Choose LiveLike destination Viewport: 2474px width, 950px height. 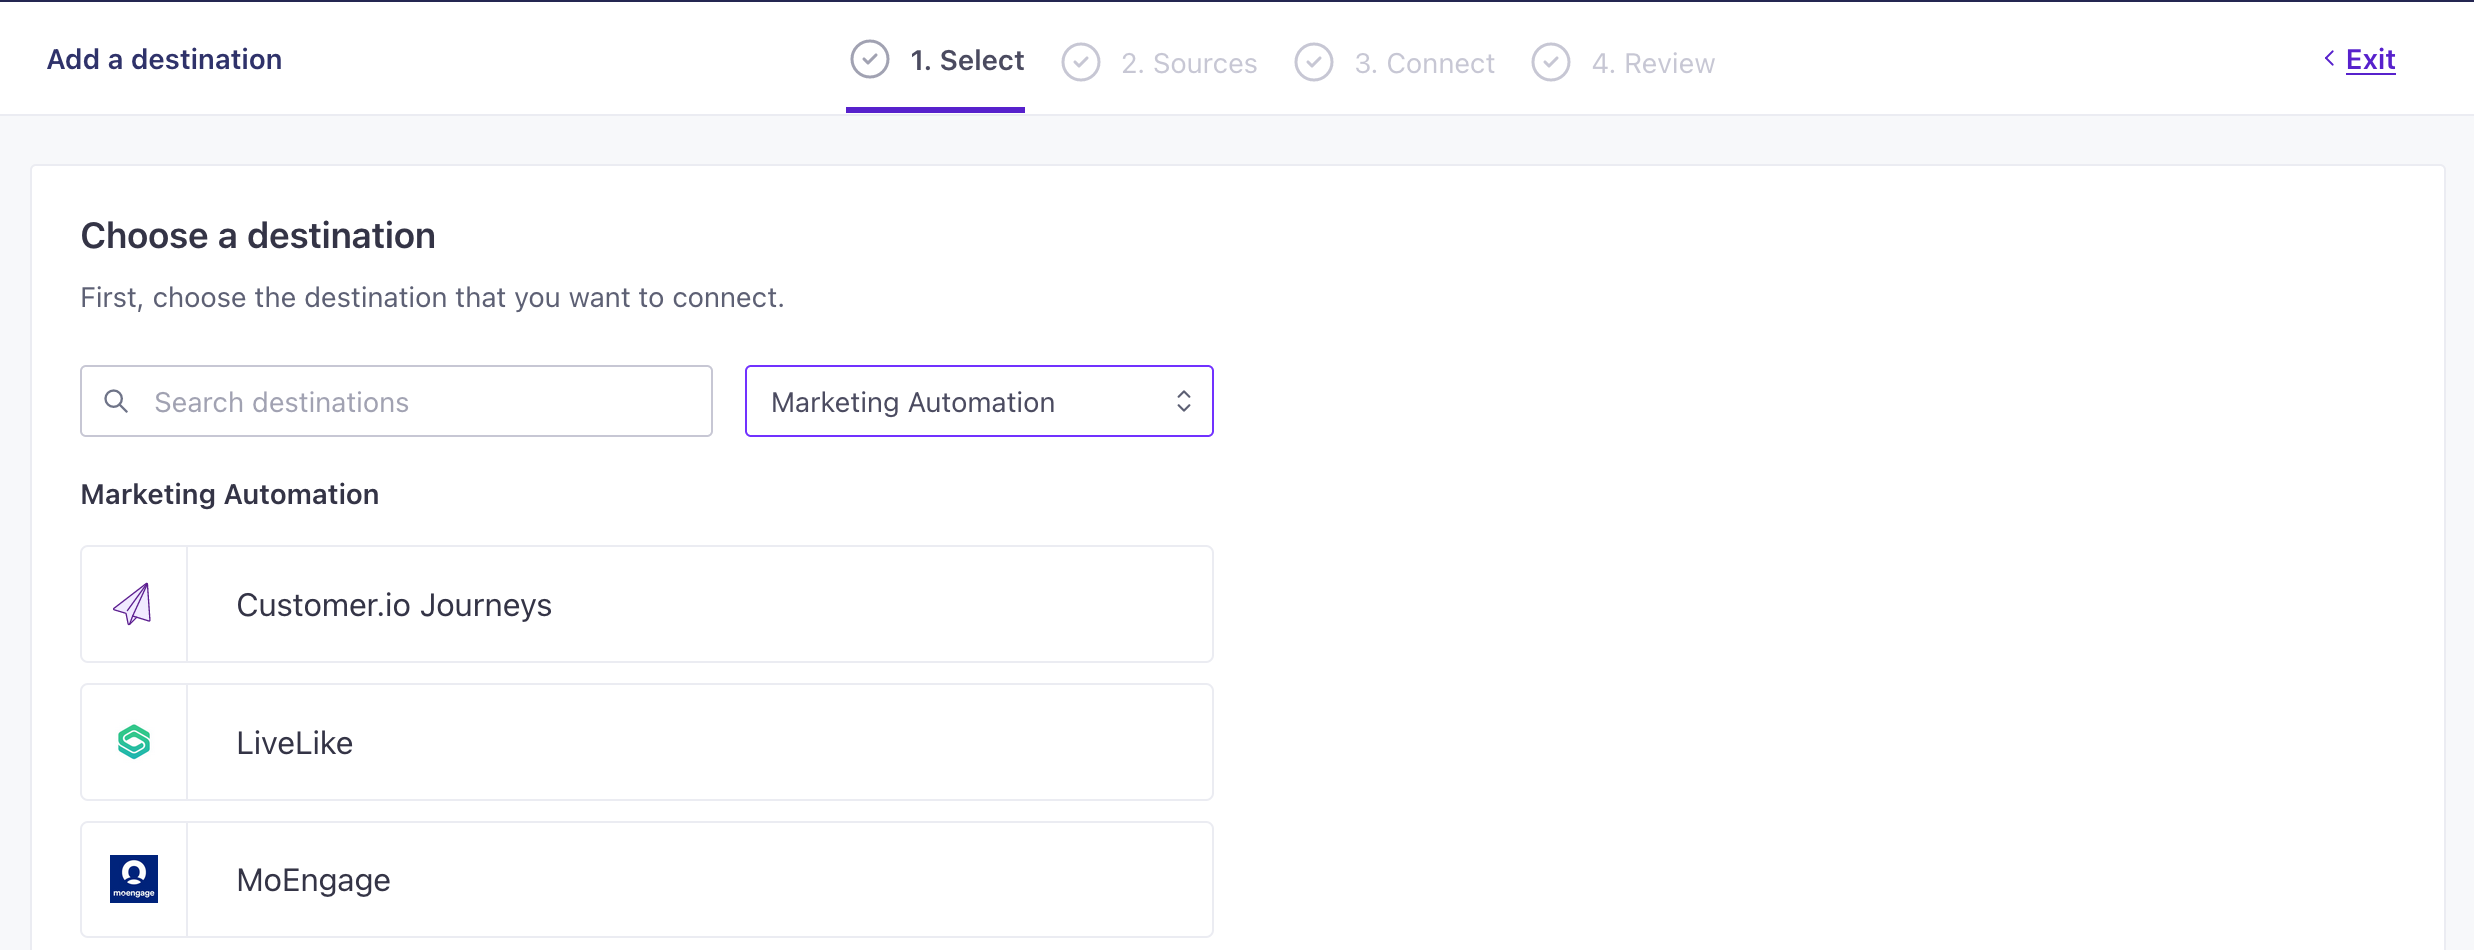click(x=647, y=742)
